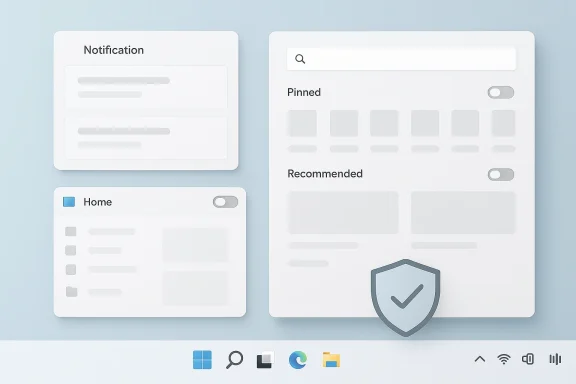Click the blue Home icon
Screen dimensions: 576x384
coord(69,202)
